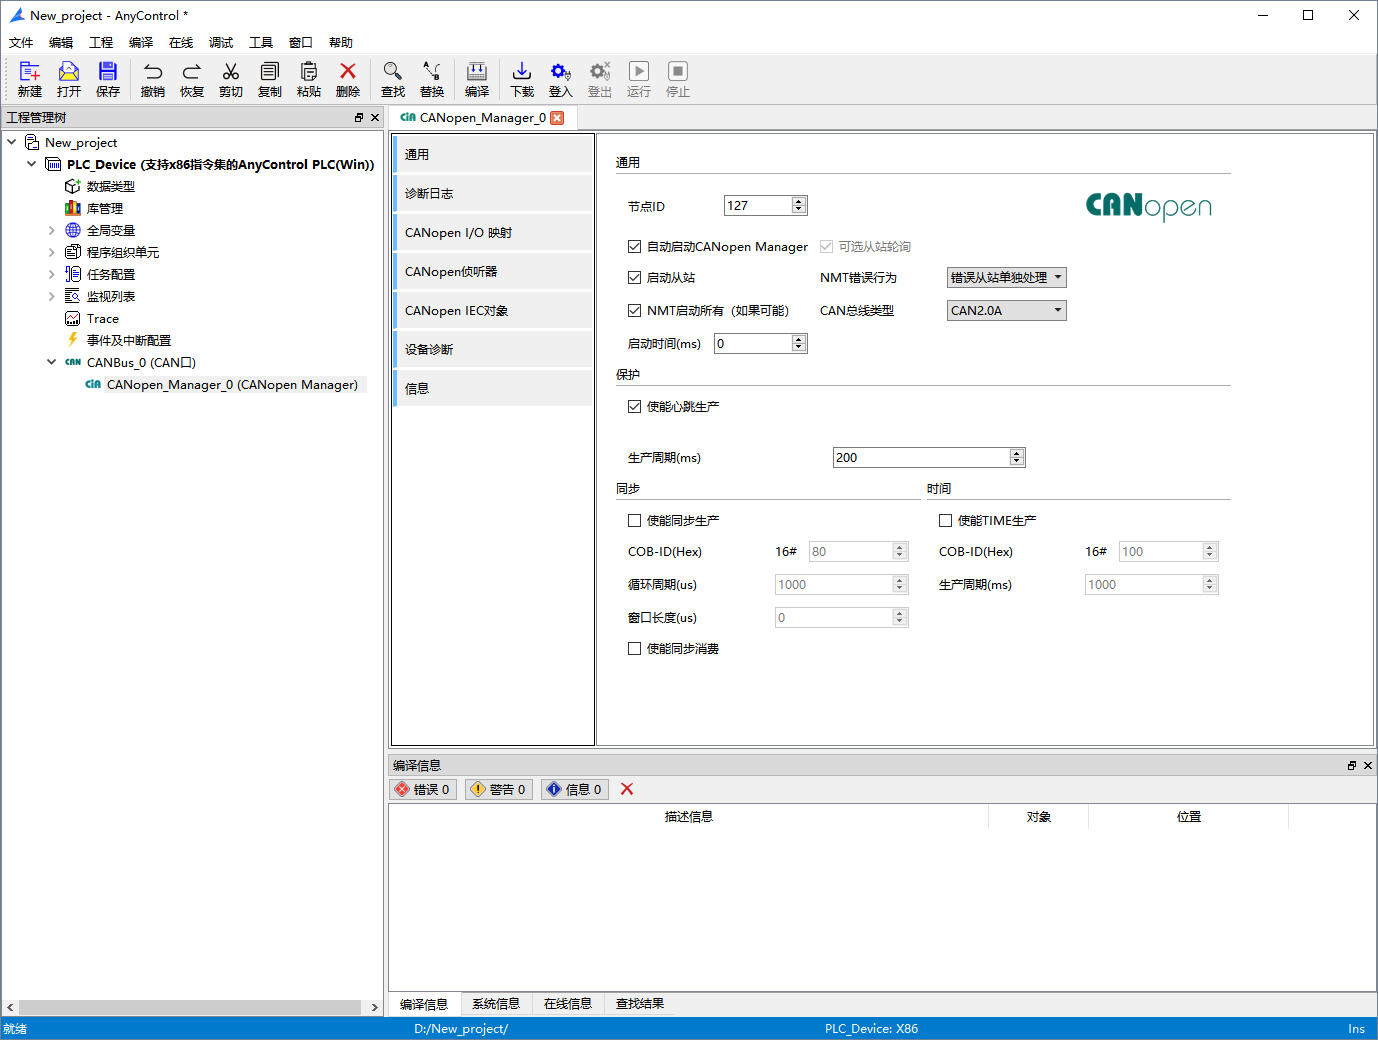Screen dimensions: 1378x1040
Task: Enable 使能同步消费 checkbox
Action: point(634,648)
